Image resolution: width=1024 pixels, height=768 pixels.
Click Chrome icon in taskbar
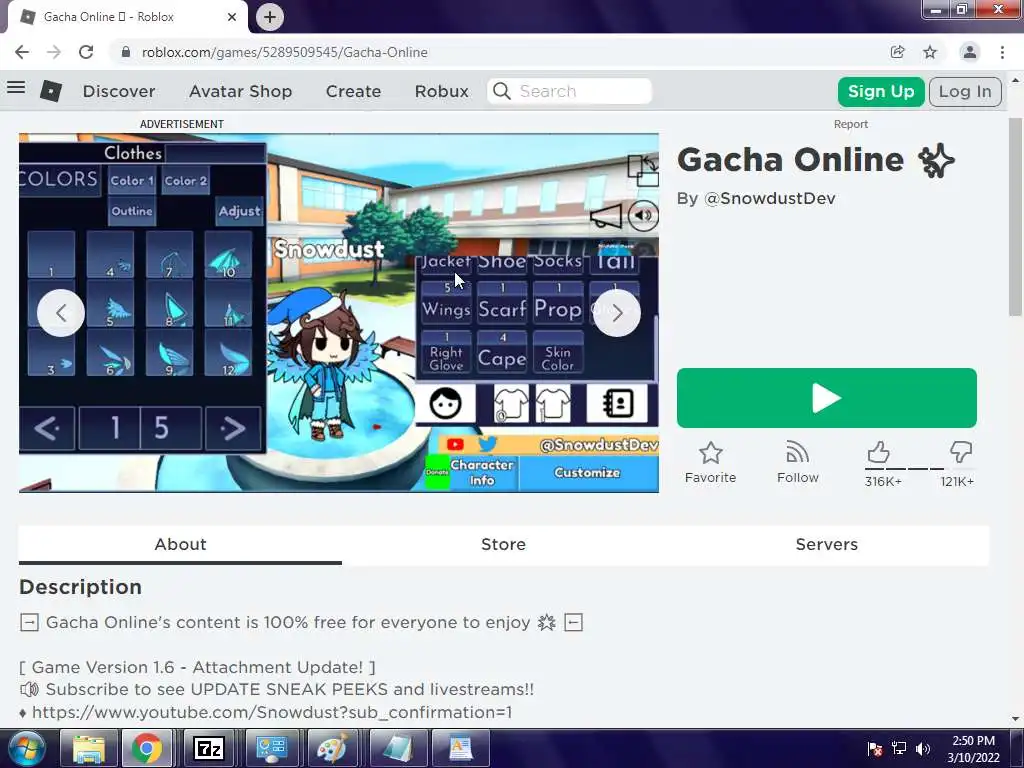coord(147,748)
